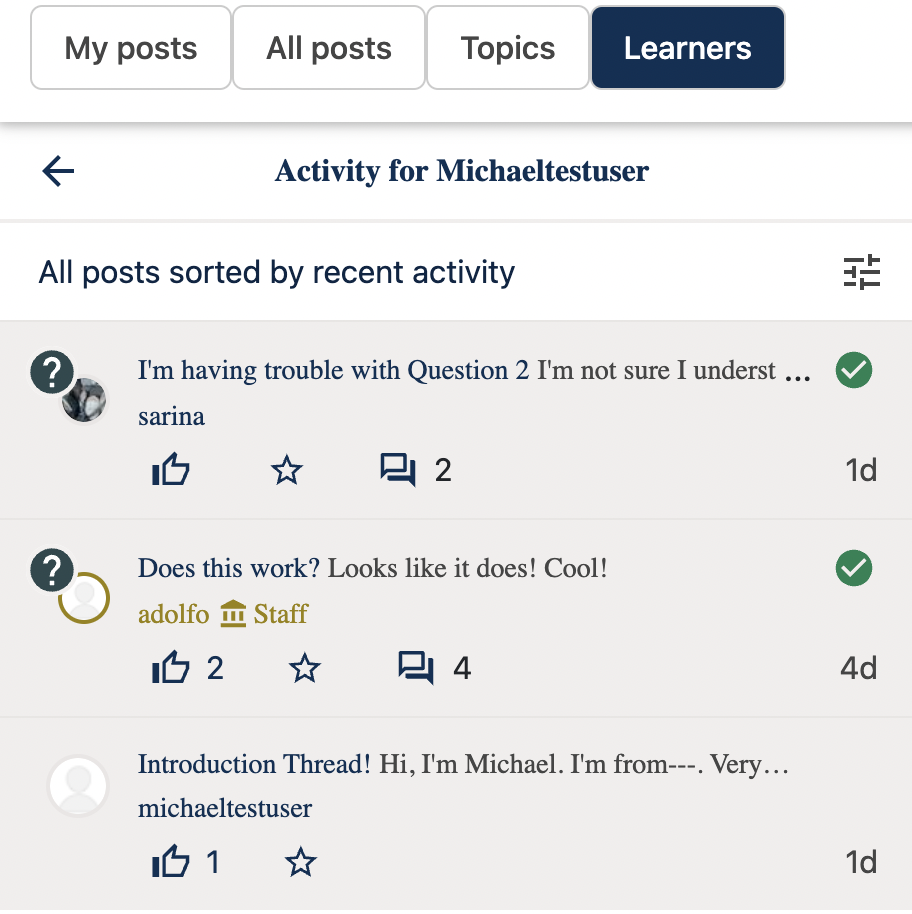The width and height of the screenshot is (912, 914).
Task: Open comments icon on sarina's post
Action: click(x=398, y=469)
